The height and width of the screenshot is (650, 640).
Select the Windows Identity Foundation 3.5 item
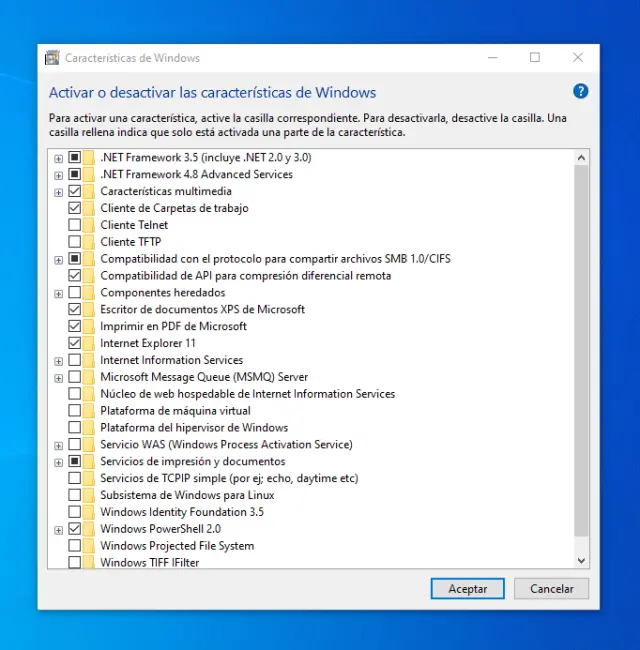coord(181,512)
